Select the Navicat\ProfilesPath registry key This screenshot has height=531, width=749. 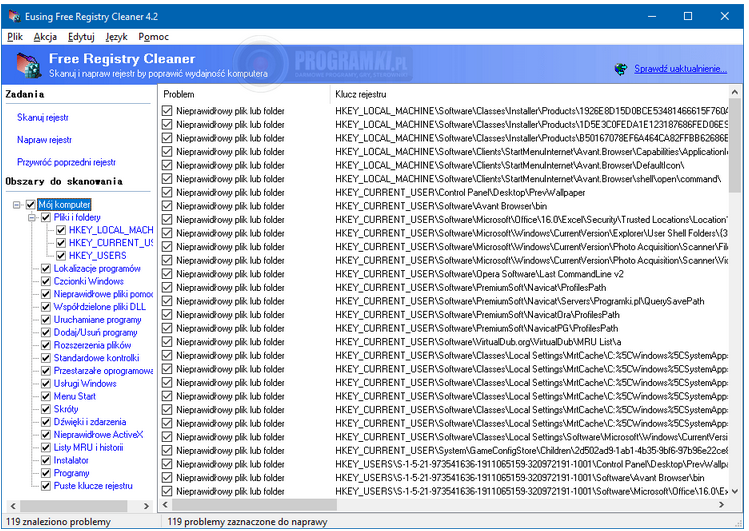(471, 288)
